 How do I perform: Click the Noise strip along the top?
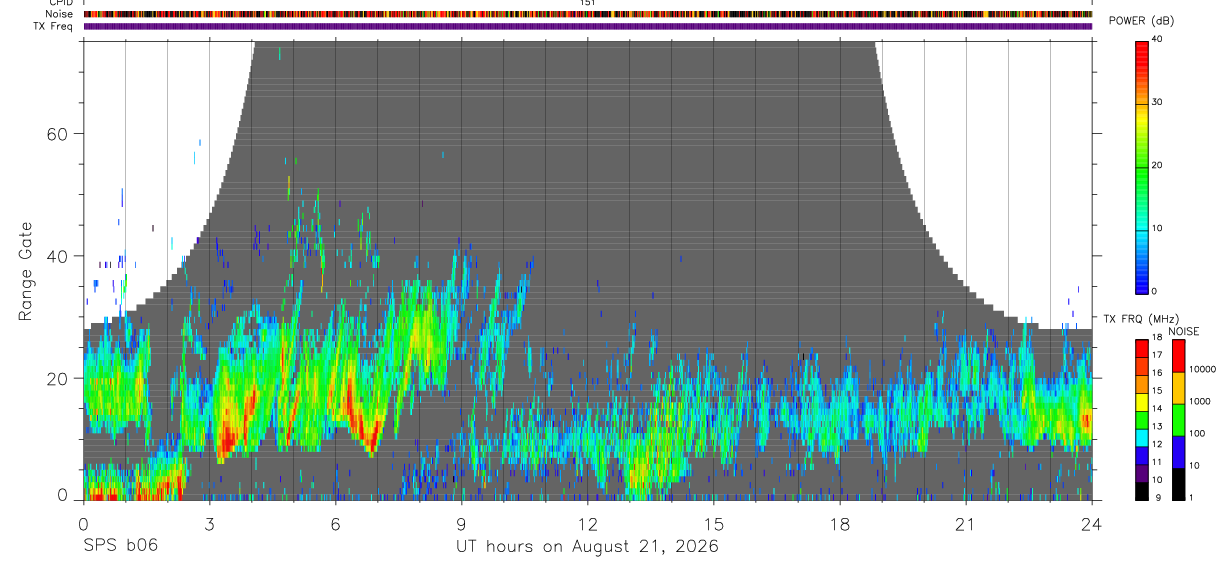pos(587,14)
